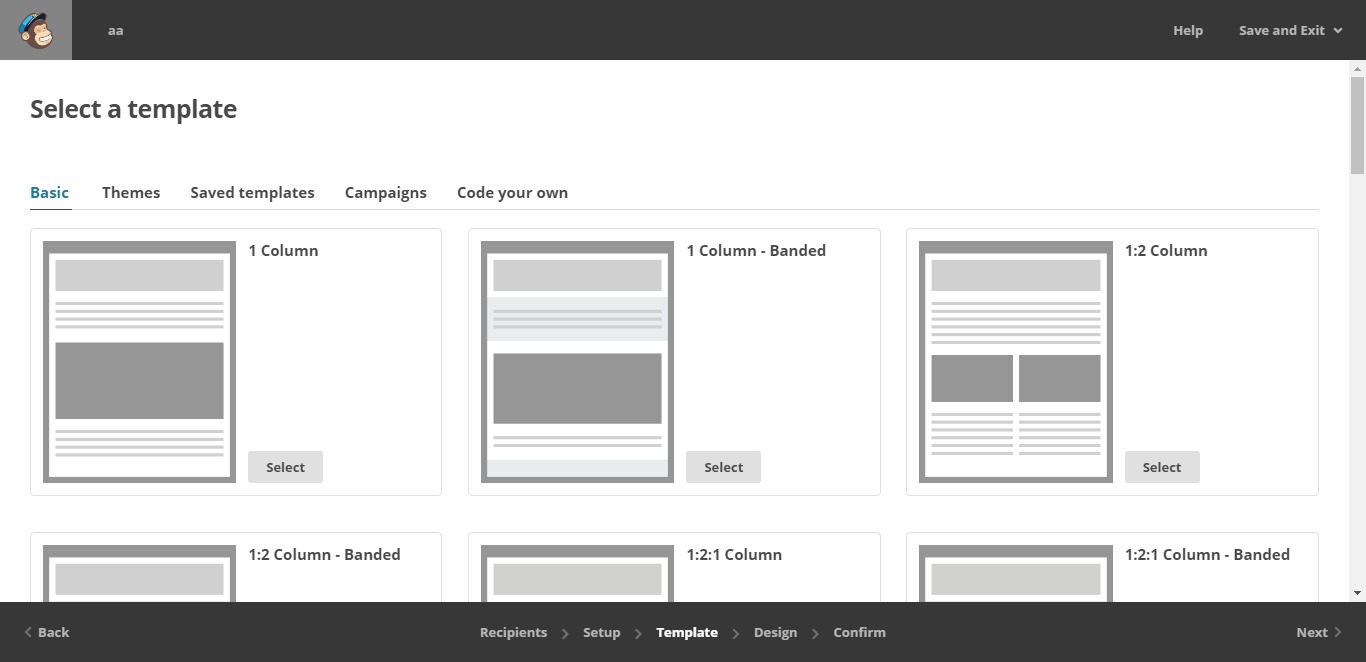Select the 1 Column template
This screenshot has width=1366, height=662.
point(285,466)
